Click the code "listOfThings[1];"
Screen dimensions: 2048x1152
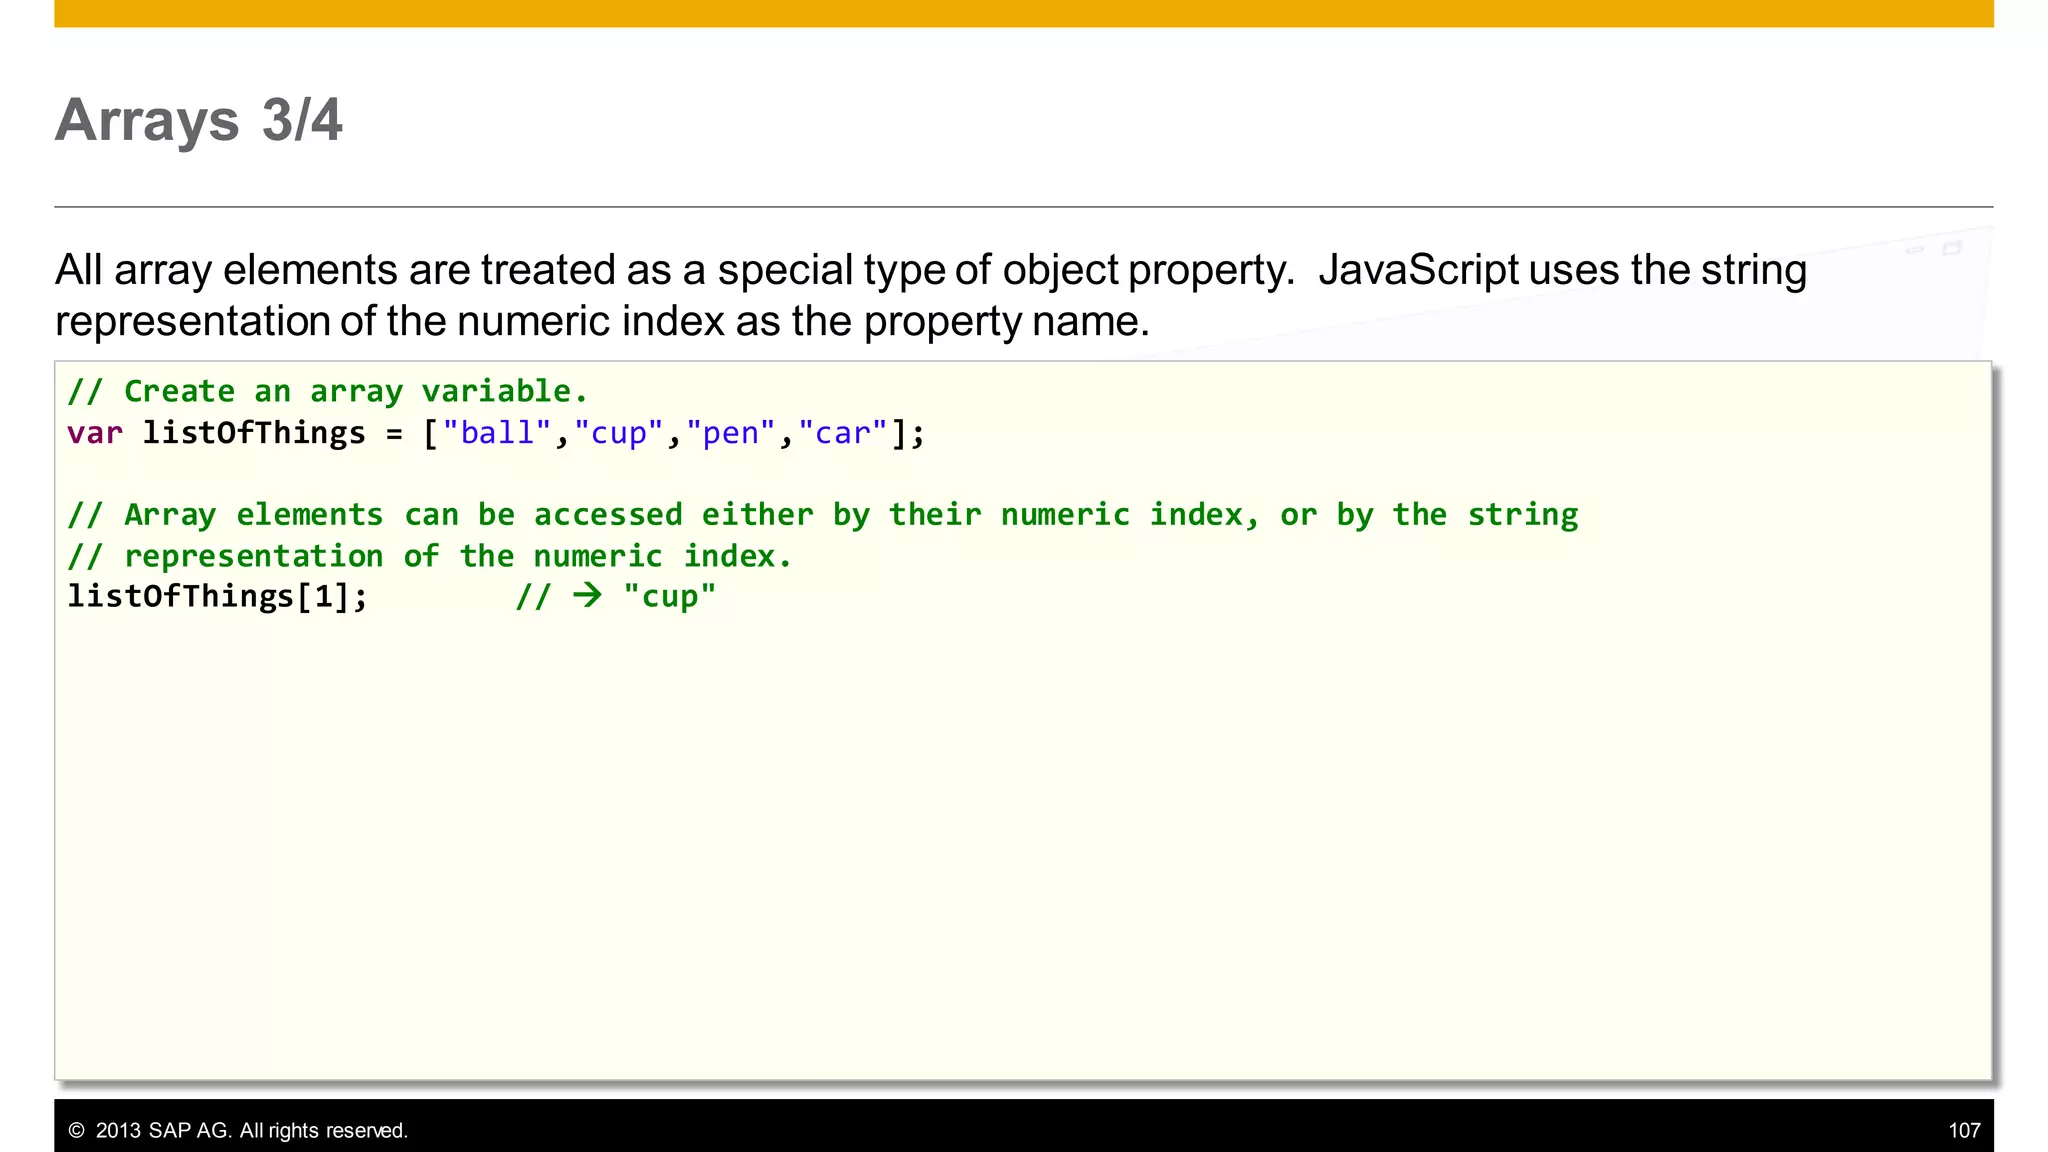click(218, 597)
